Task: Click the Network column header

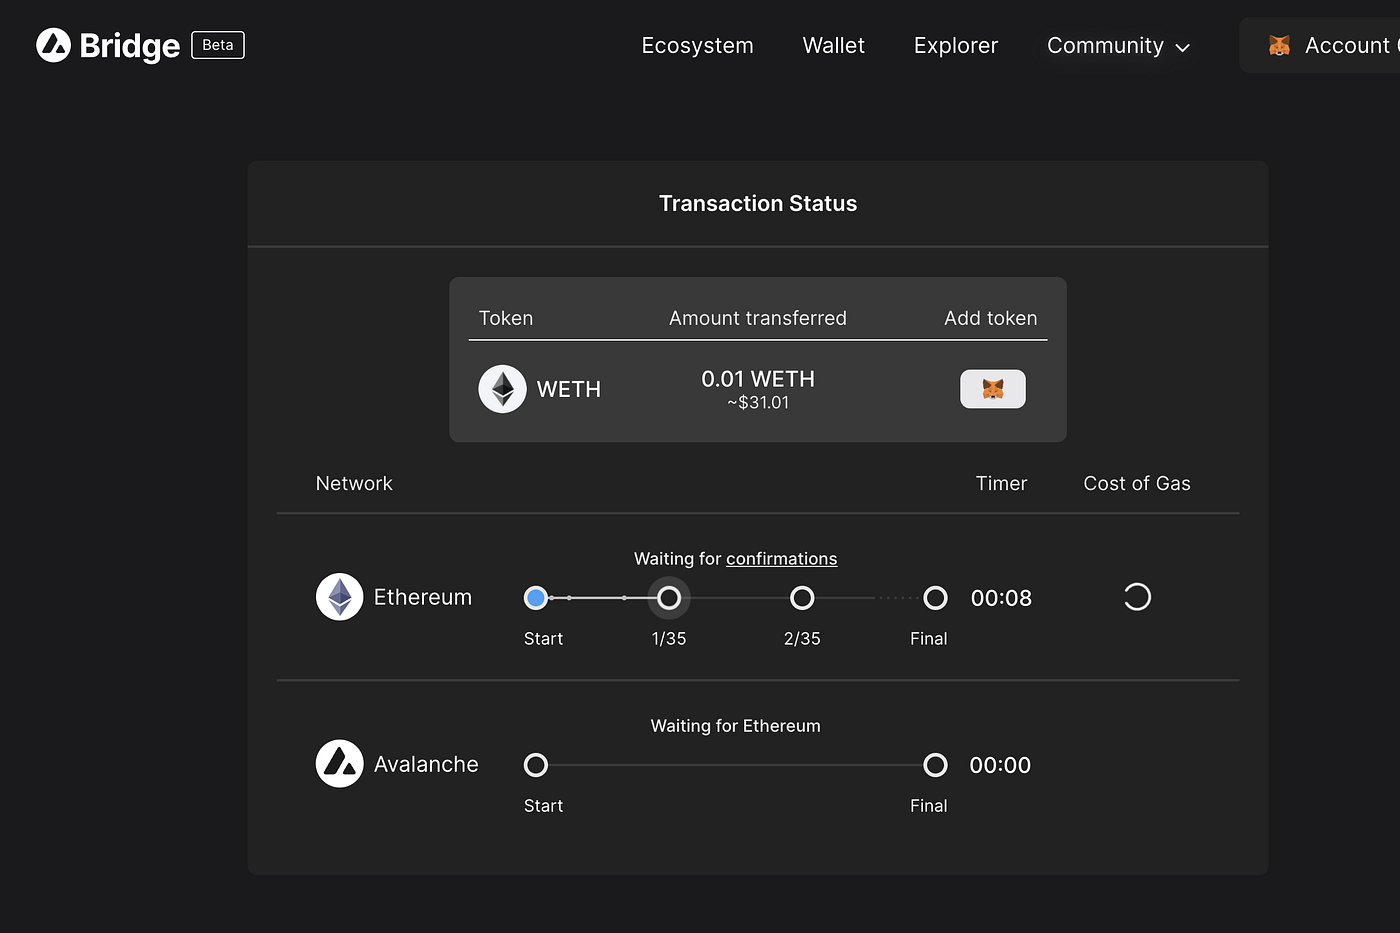Action: point(354,483)
